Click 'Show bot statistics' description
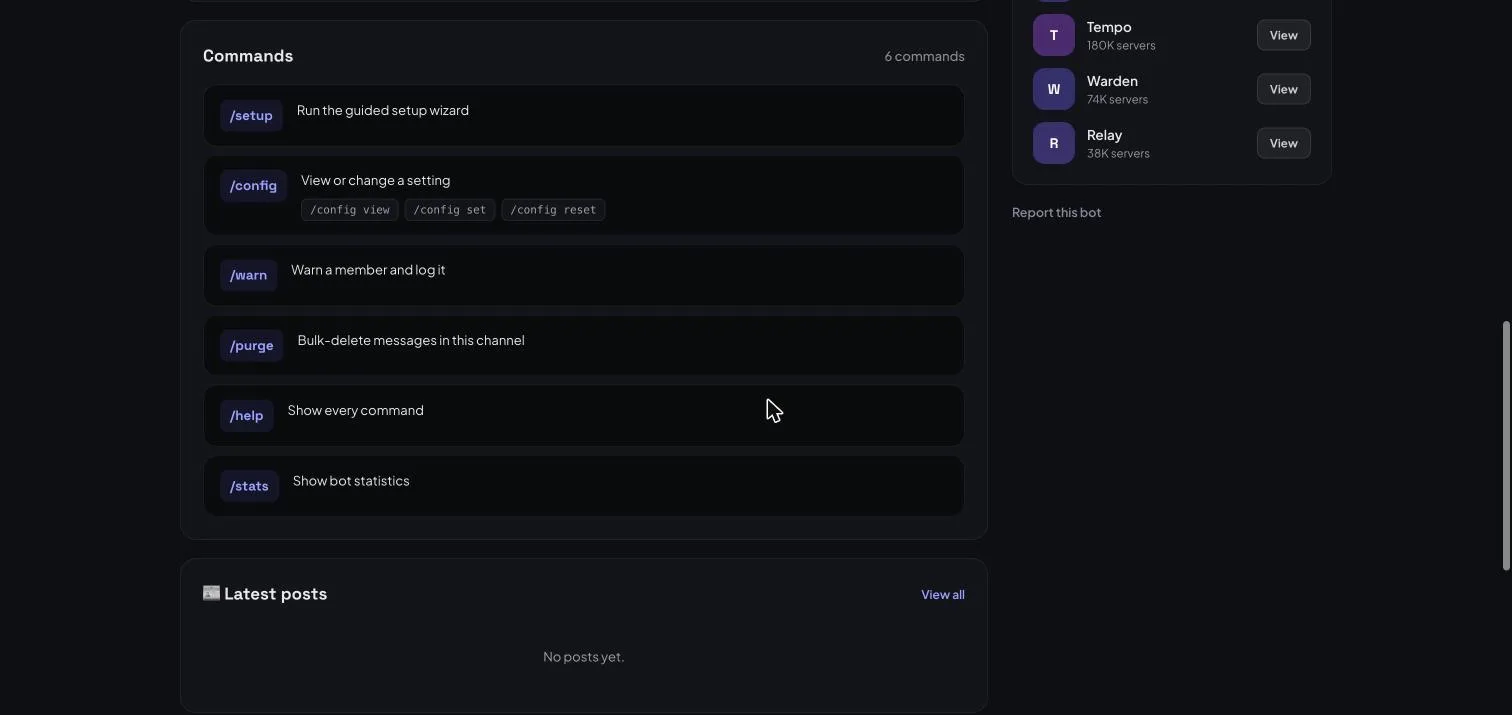Viewport: 1512px width, 715px height. (351, 481)
